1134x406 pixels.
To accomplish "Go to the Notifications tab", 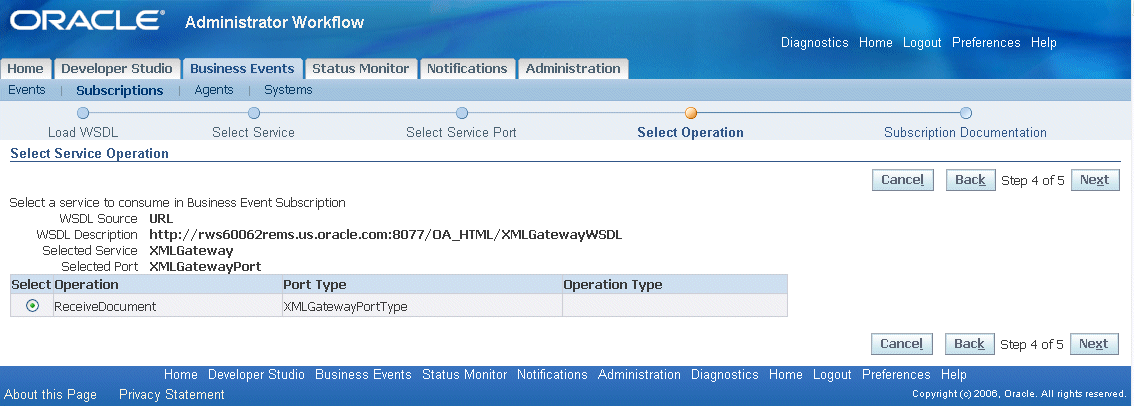I will coord(467,69).
